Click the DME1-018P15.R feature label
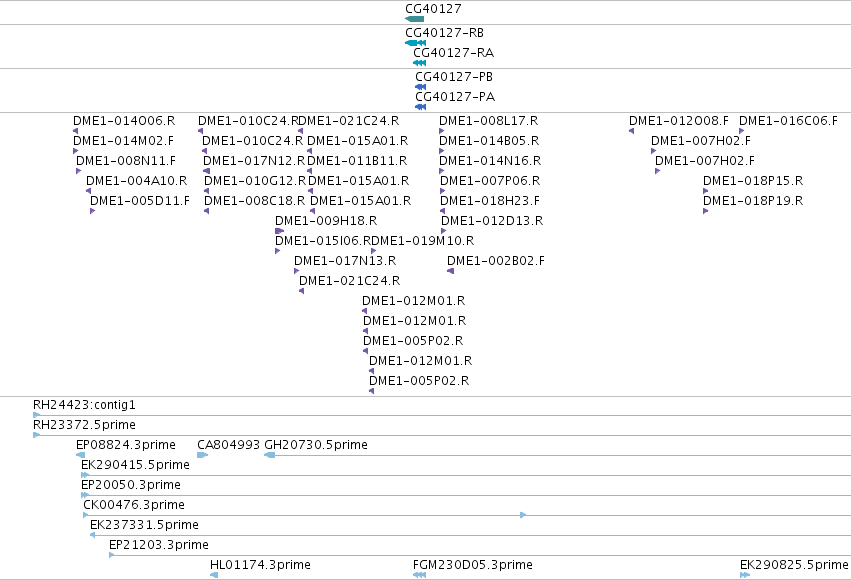Image resolution: width=851 pixels, height=580 pixels. (753, 181)
